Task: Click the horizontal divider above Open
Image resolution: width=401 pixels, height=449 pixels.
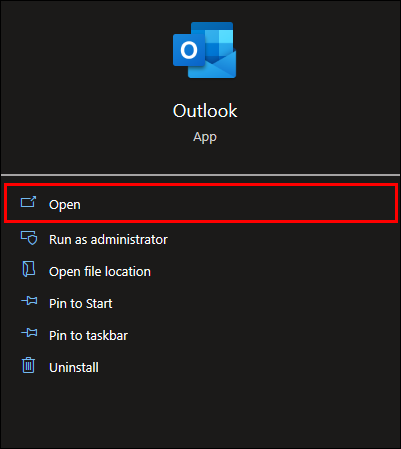Action: click(200, 175)
